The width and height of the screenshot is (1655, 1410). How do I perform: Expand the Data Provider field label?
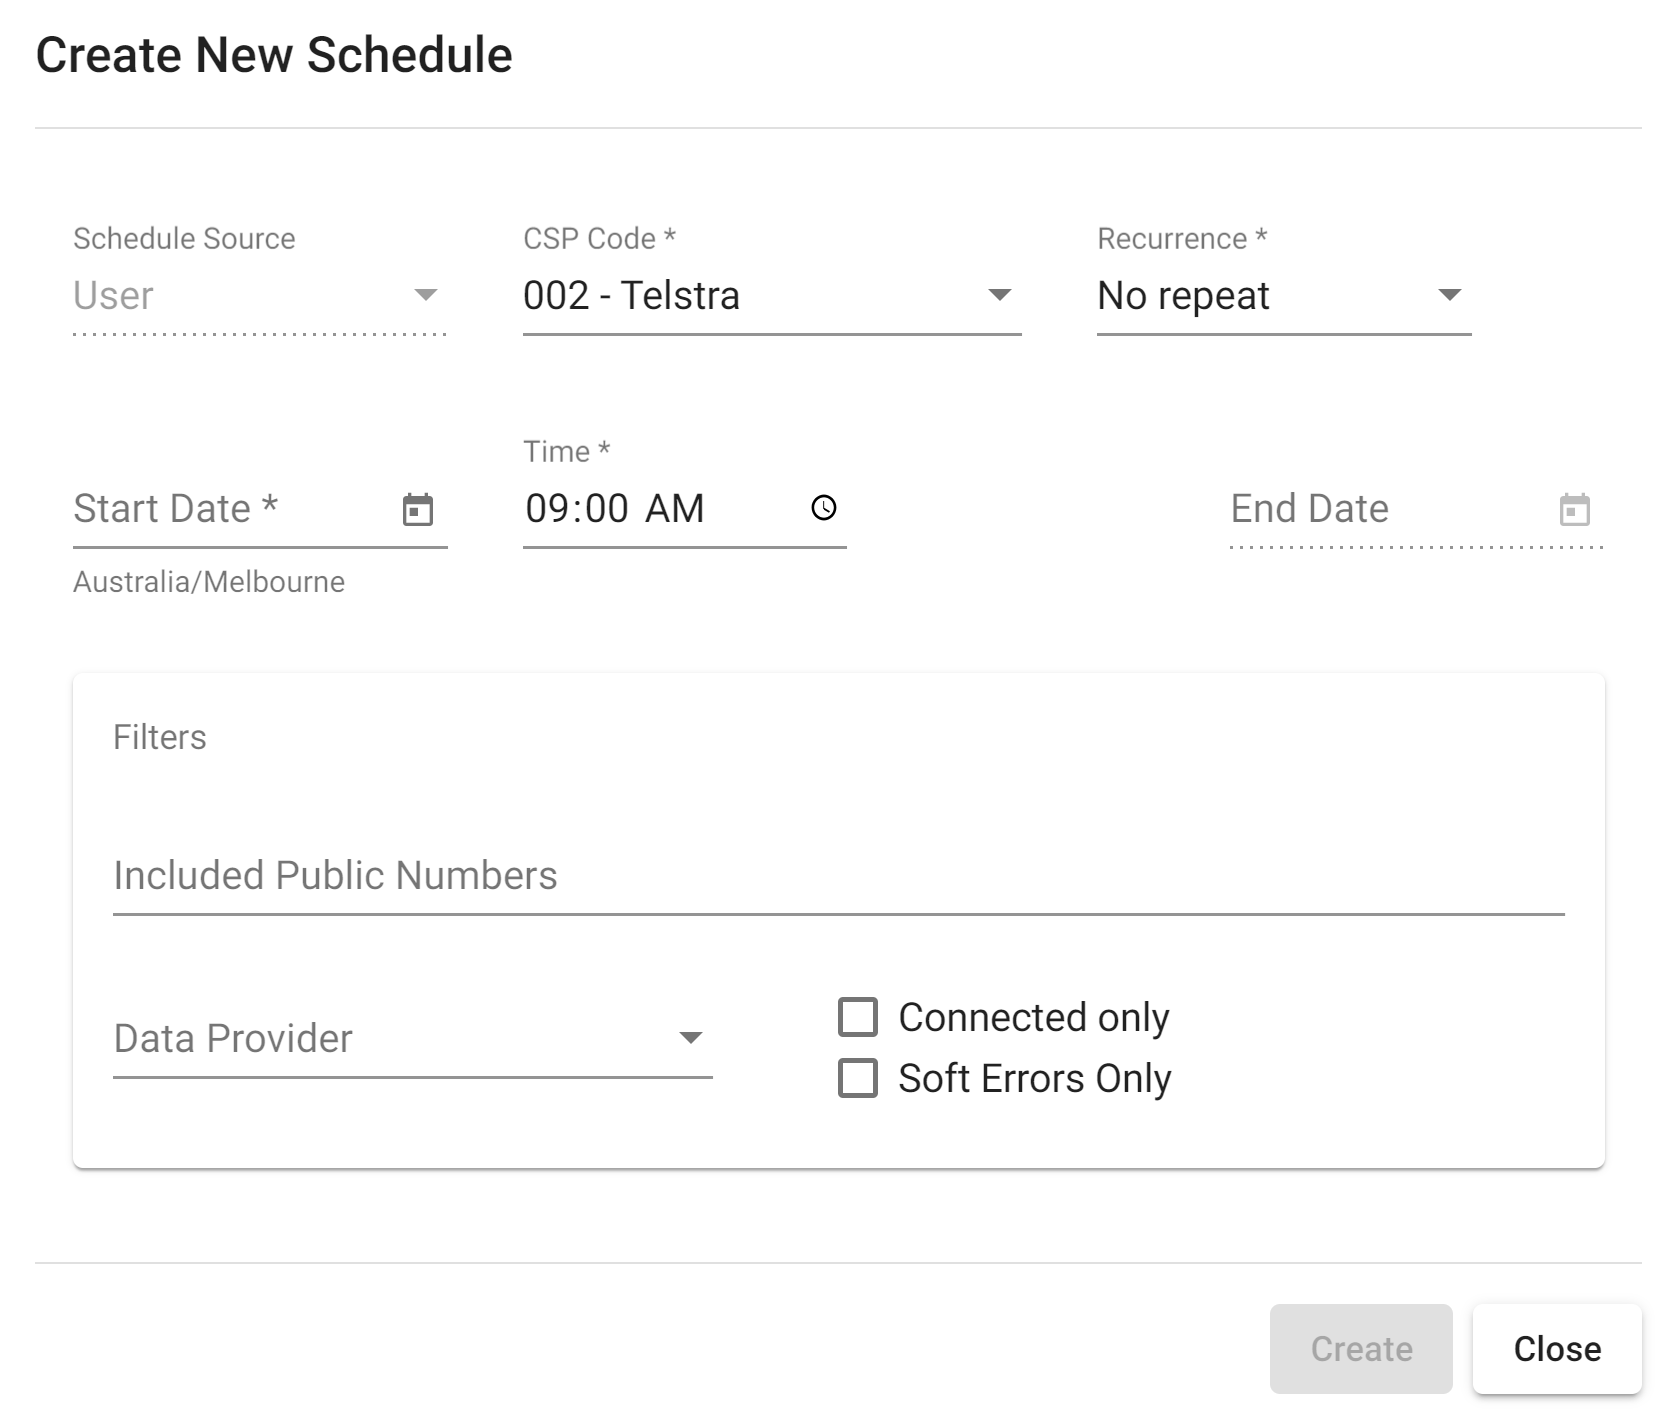(x=233, y=1039)
